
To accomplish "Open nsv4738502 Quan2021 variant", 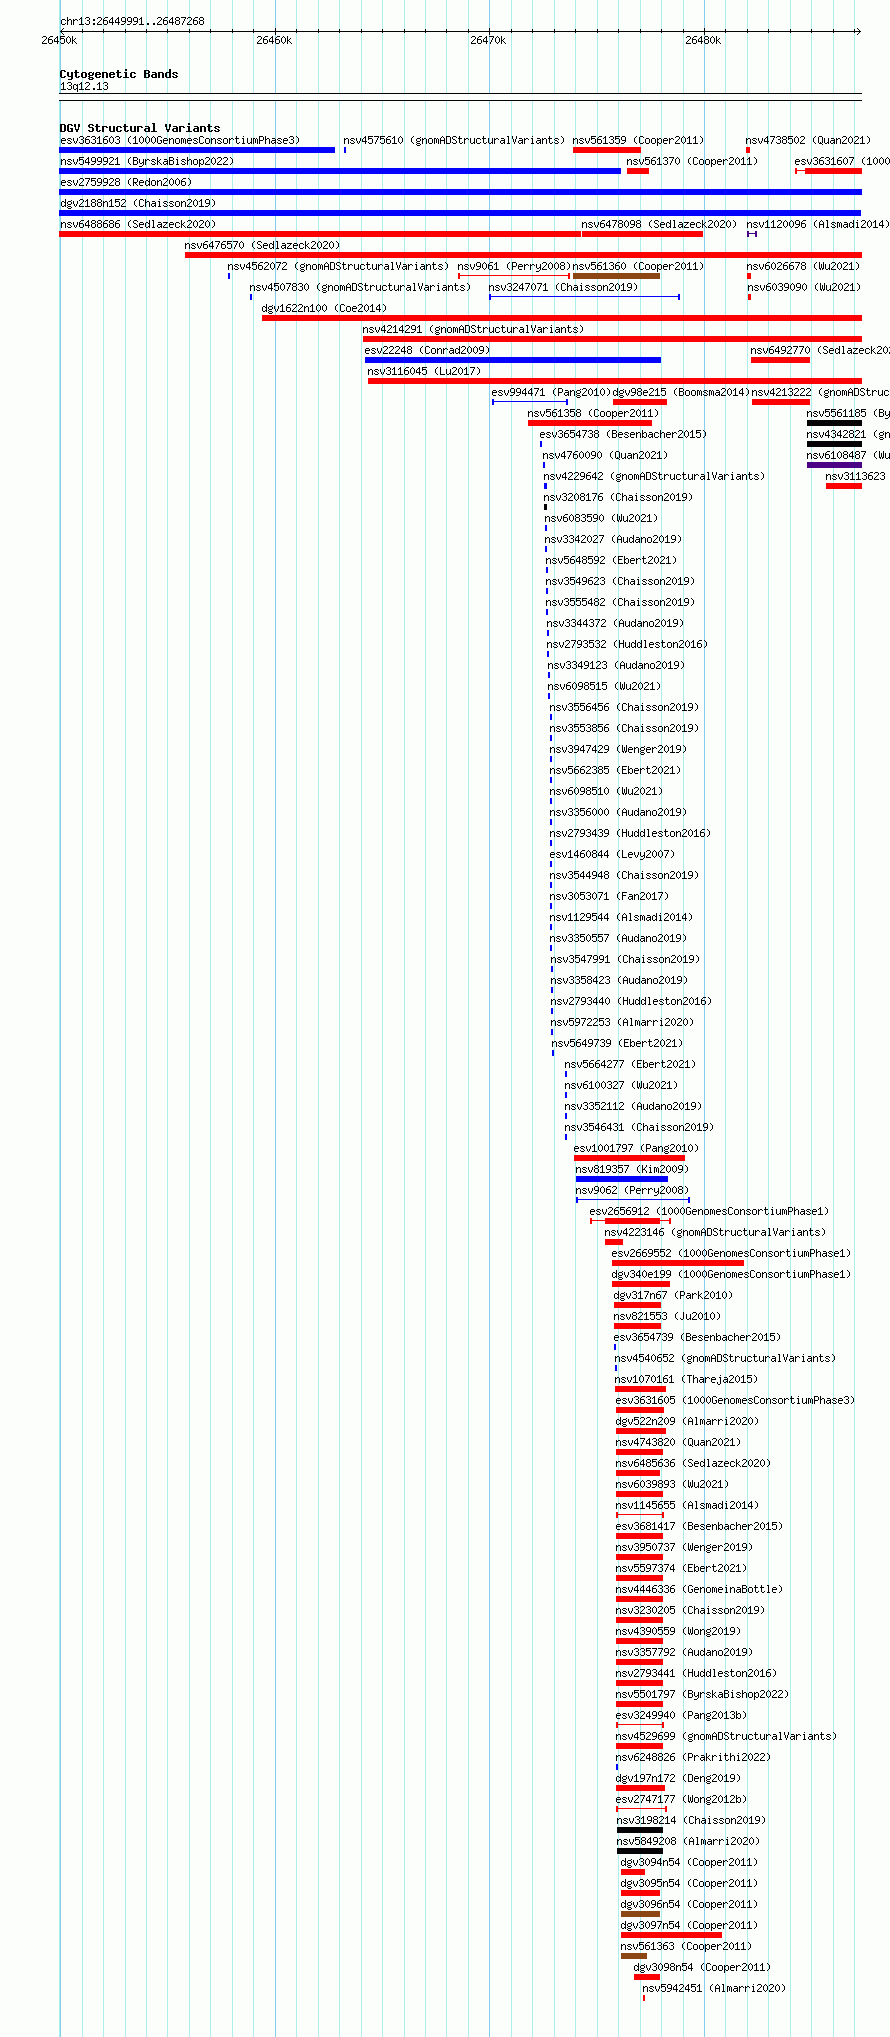I will (x=808, y=140).
